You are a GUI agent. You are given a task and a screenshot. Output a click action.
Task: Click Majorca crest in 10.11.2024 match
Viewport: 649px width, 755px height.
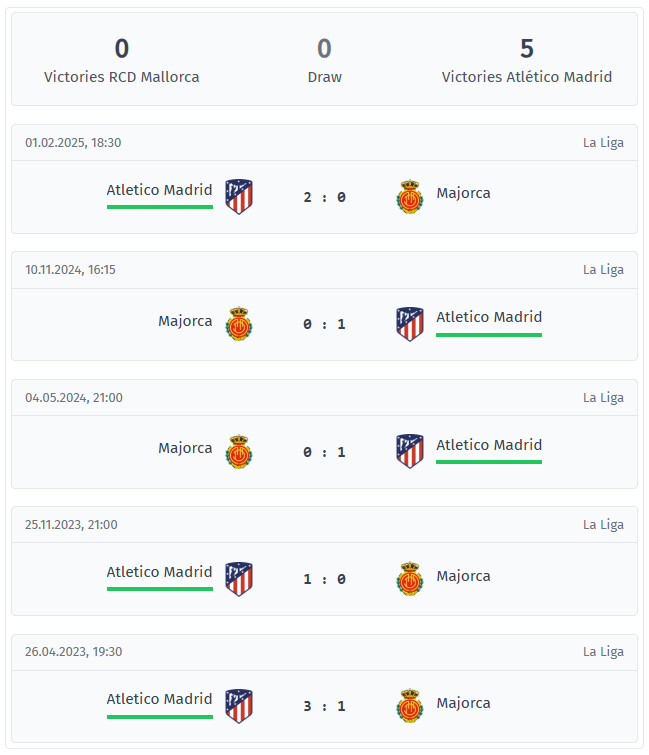coord(239,324)
